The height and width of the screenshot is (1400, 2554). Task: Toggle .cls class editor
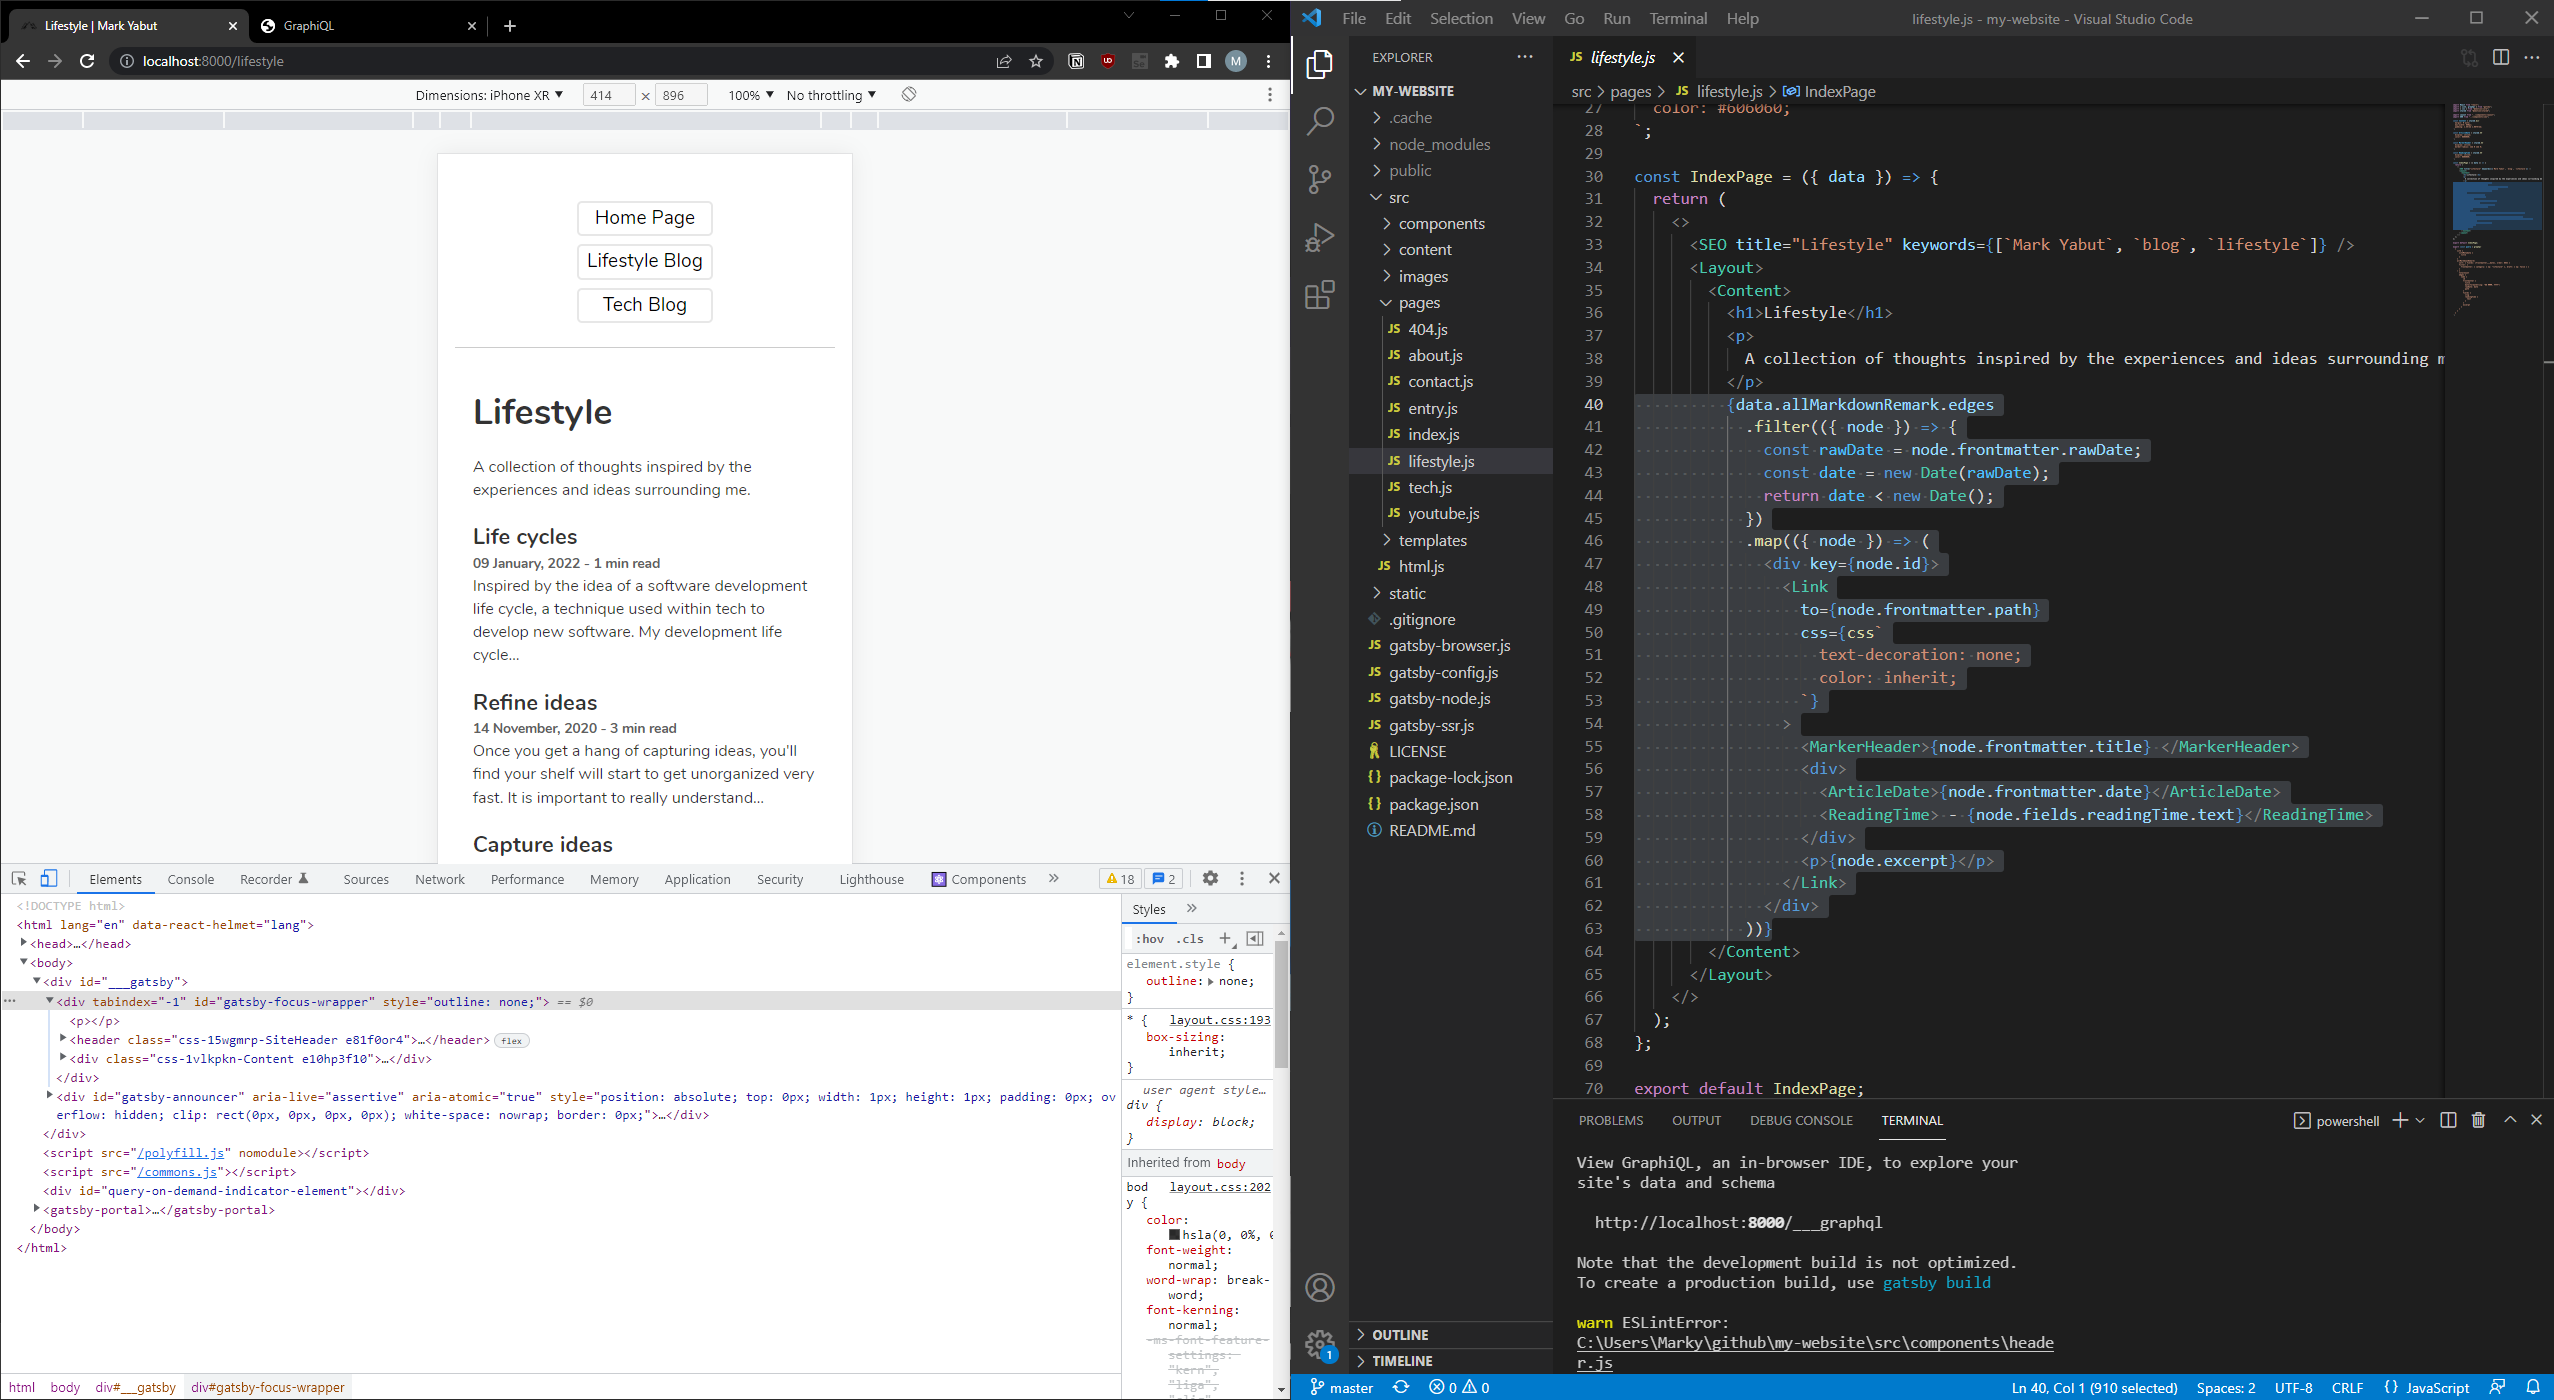tap(1189, 939)
